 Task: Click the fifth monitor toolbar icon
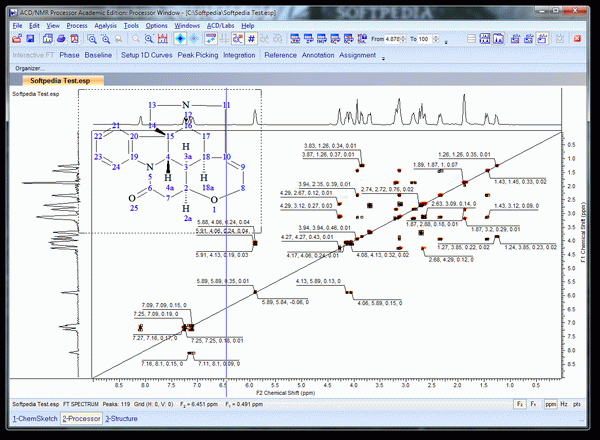[349, 39]
